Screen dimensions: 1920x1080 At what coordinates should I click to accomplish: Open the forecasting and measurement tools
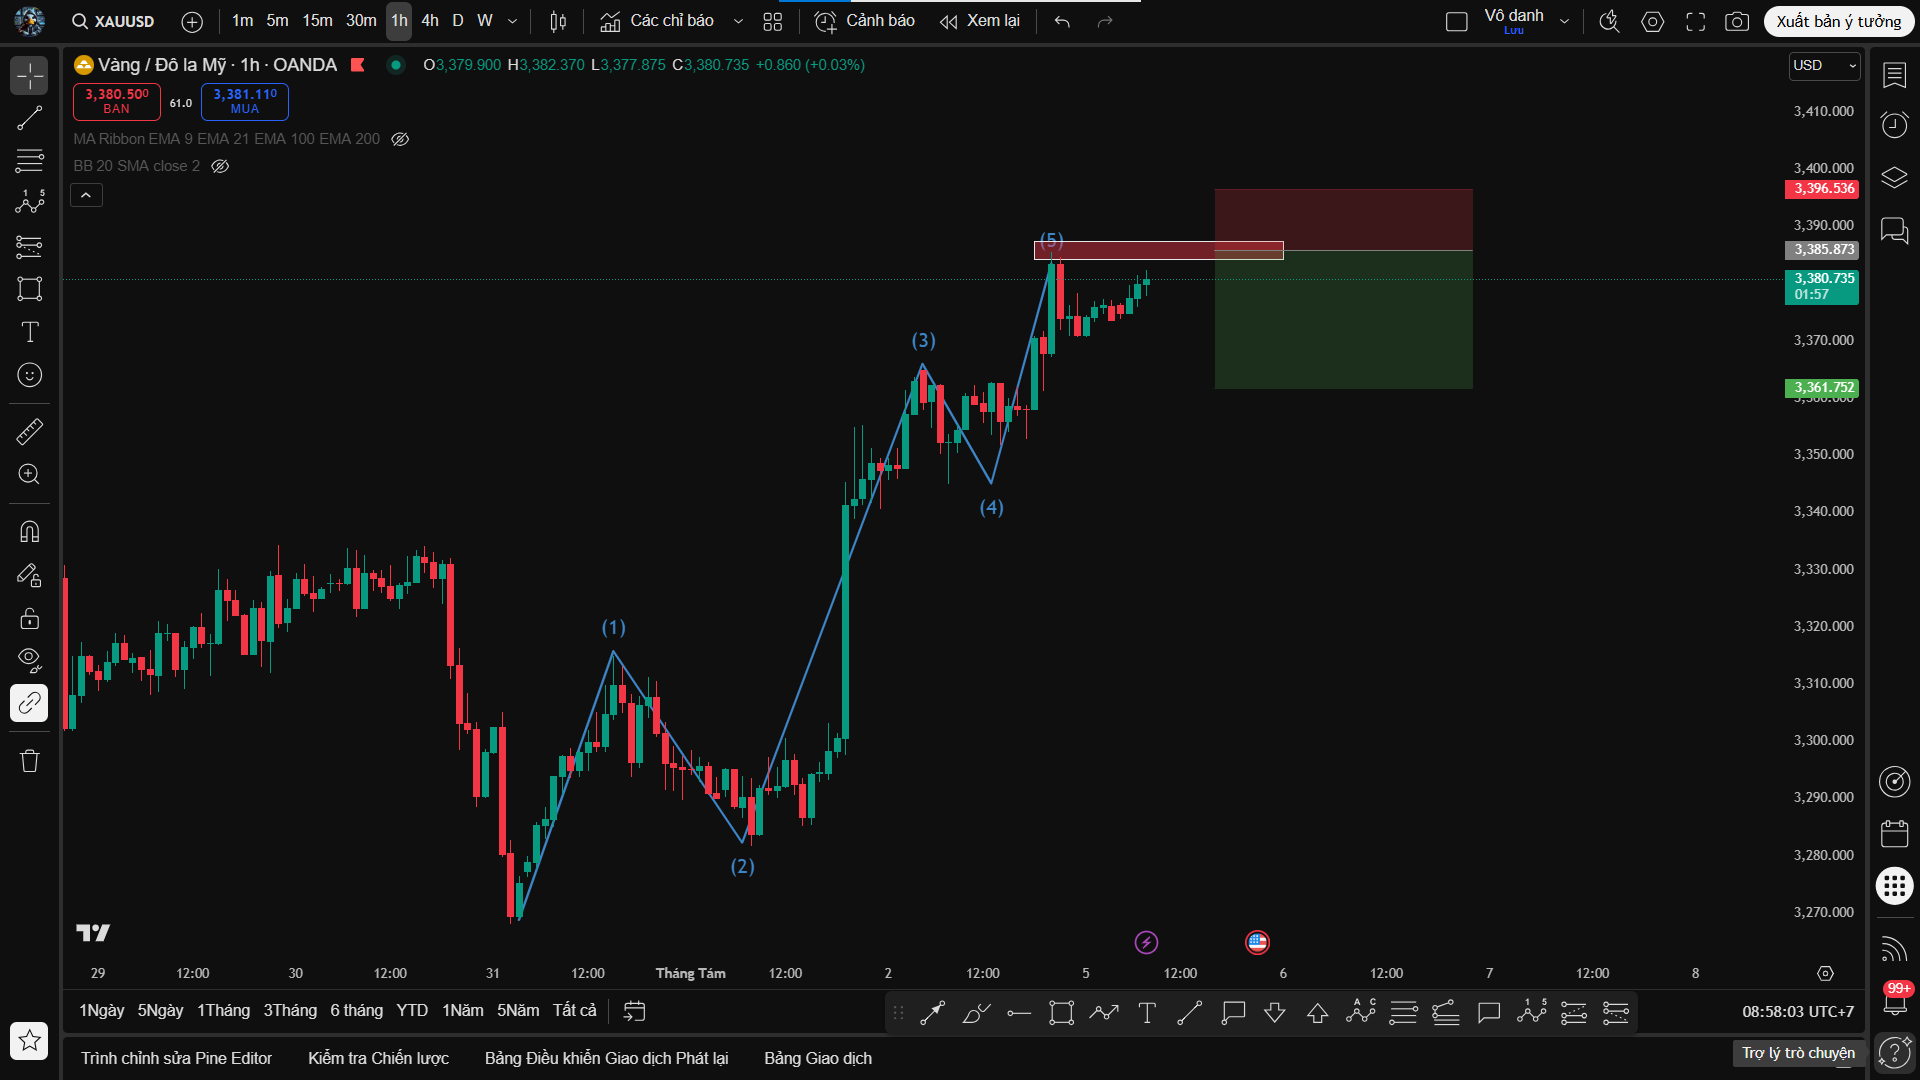pyautogui.click(x=29, y=246)
